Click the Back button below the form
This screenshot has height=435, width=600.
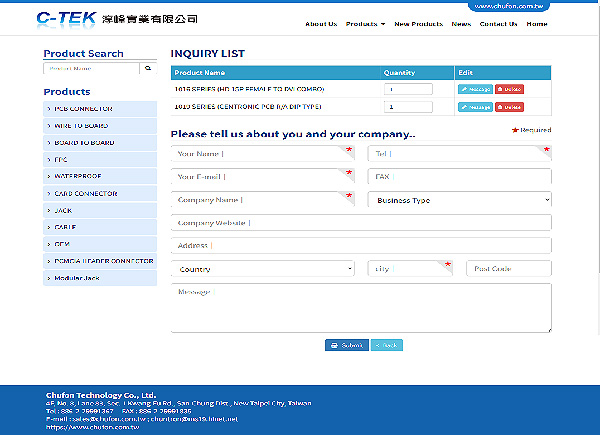[387, 345]
